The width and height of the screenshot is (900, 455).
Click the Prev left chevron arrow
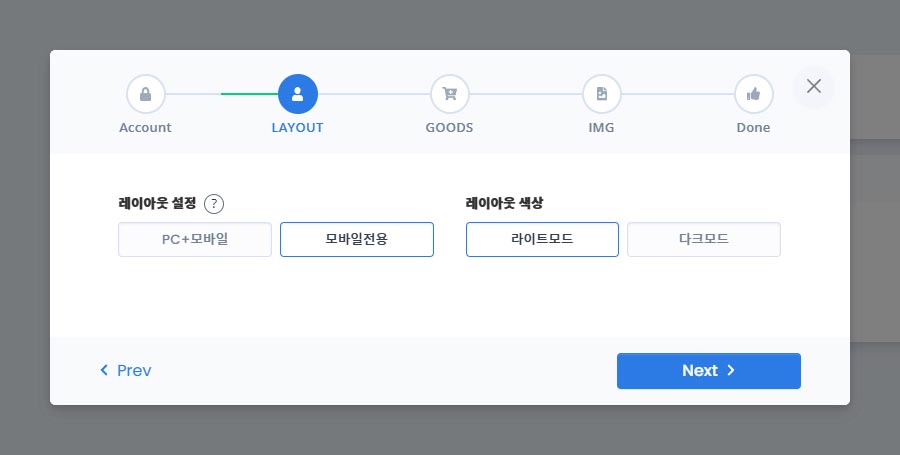pyautogui.click(x=104, y=371)
